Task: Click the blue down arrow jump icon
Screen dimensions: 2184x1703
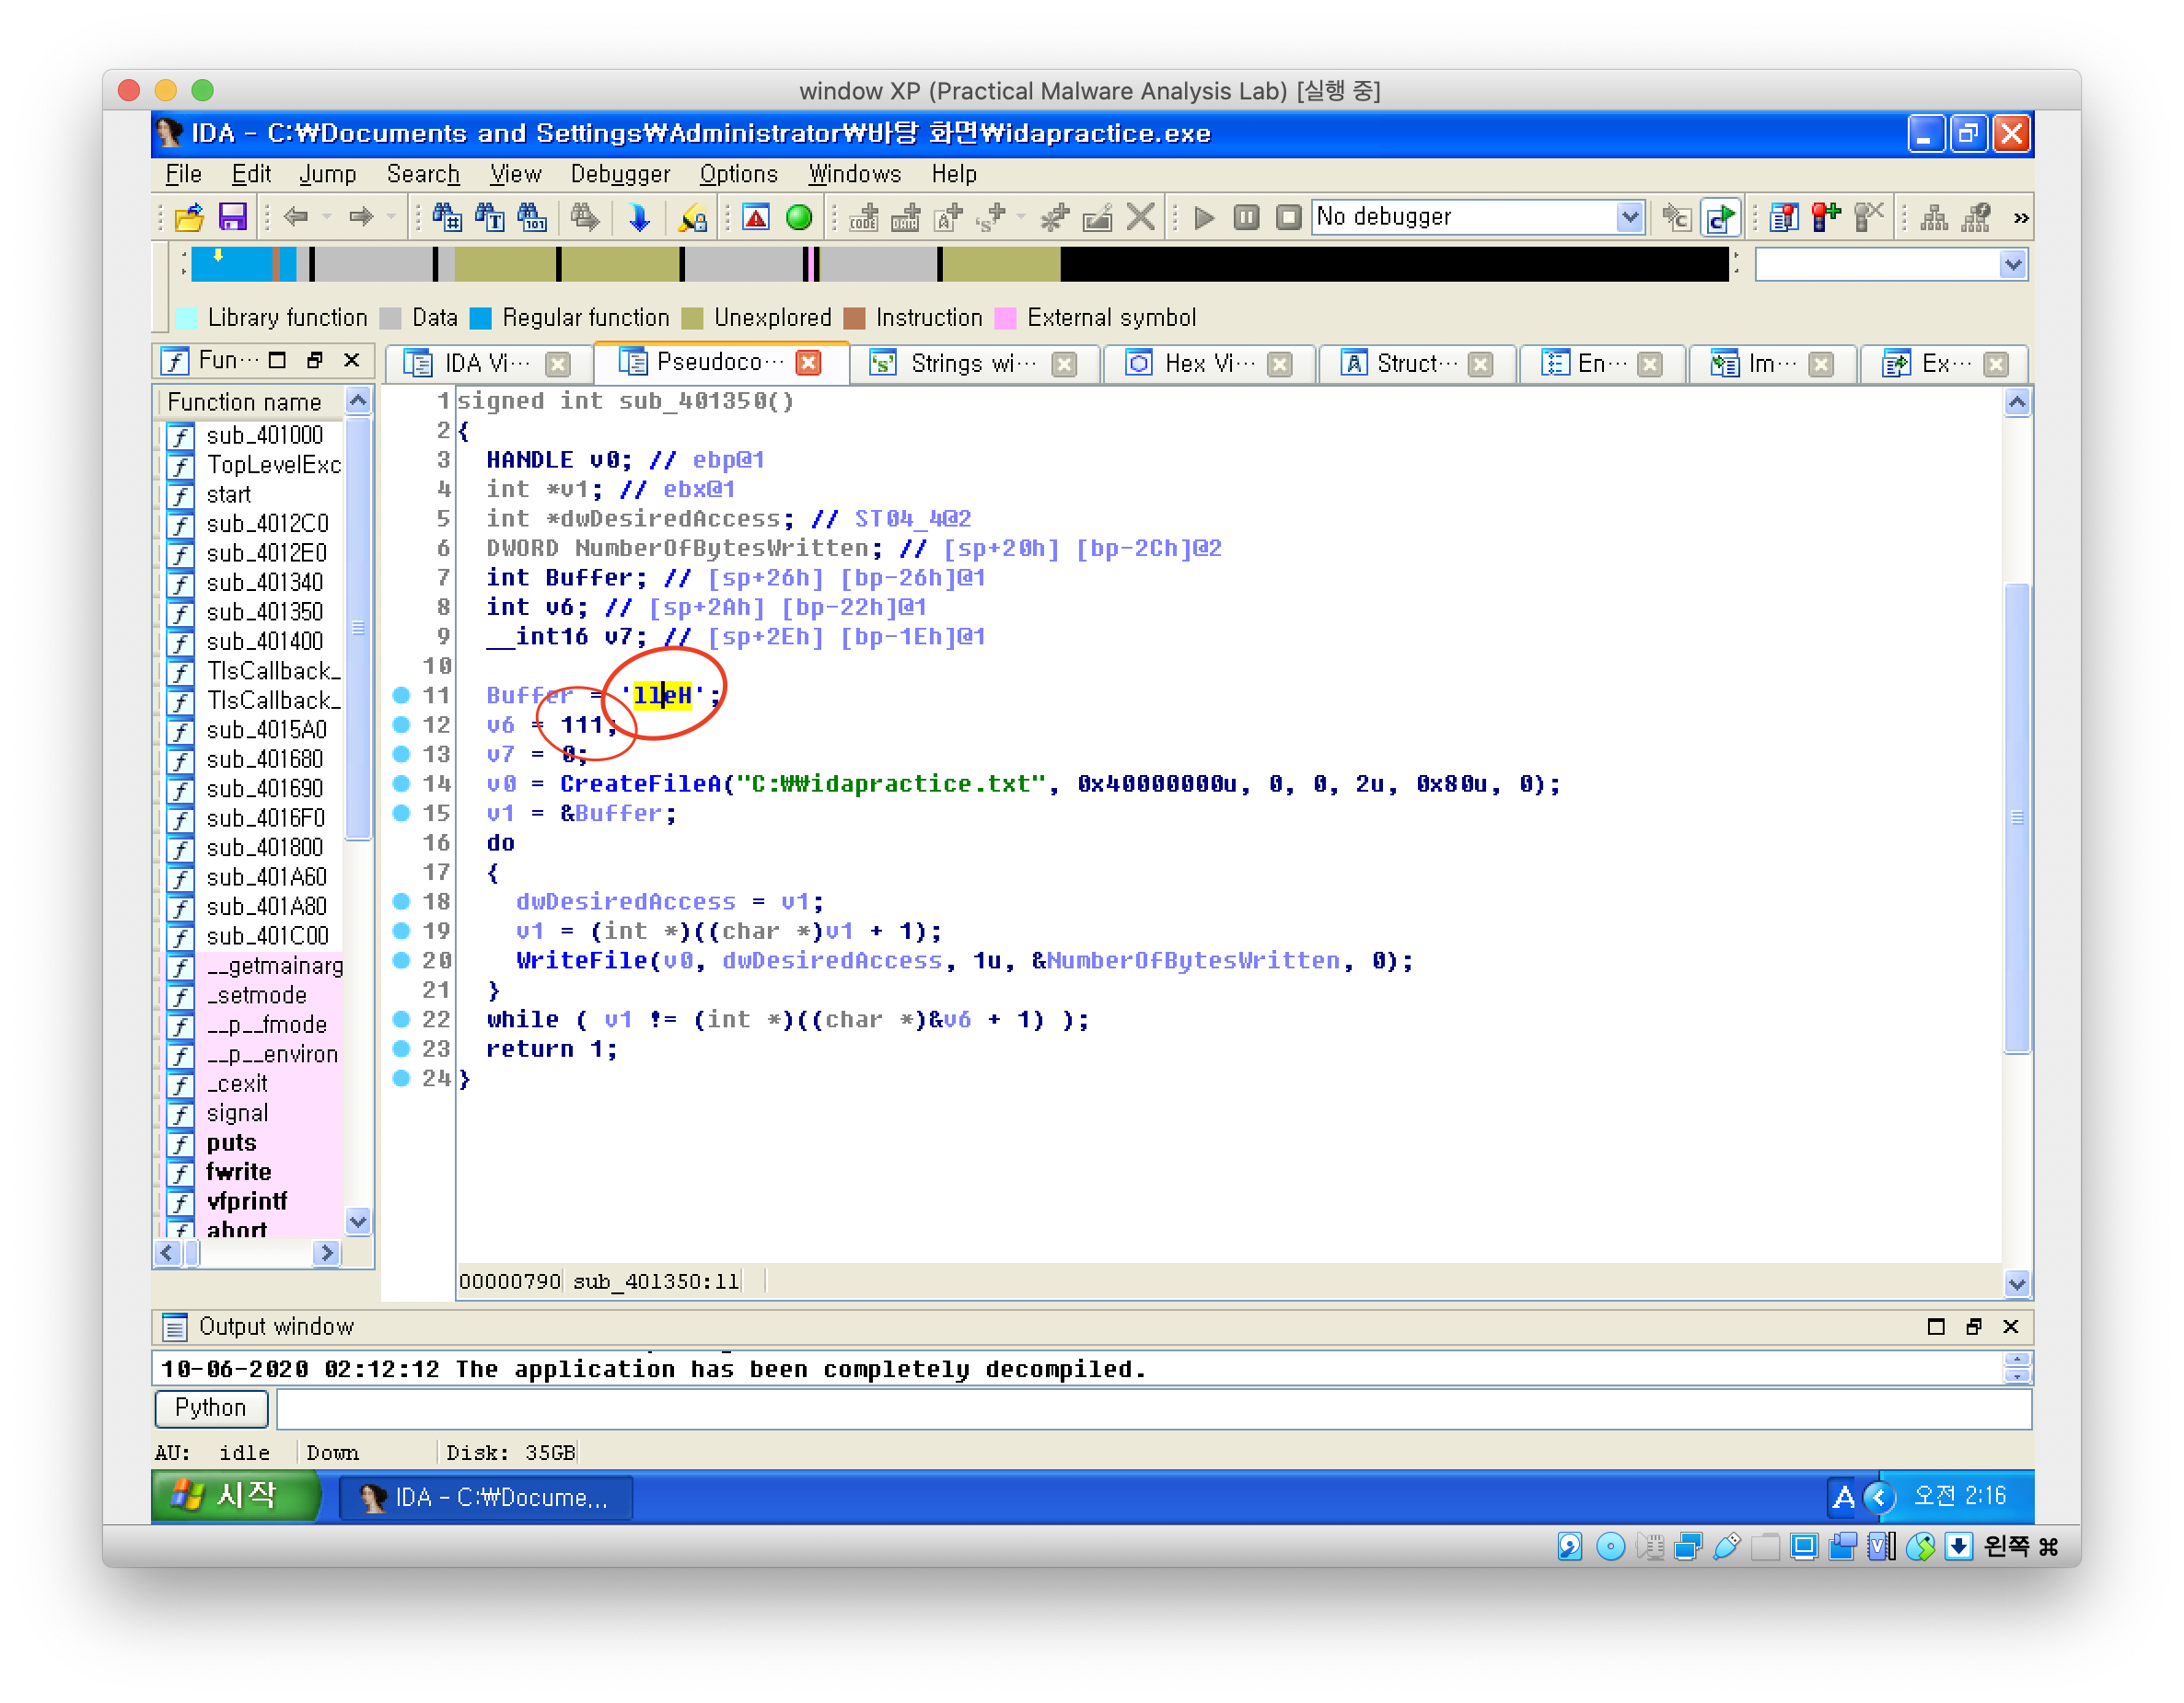Action: (638, 217)
